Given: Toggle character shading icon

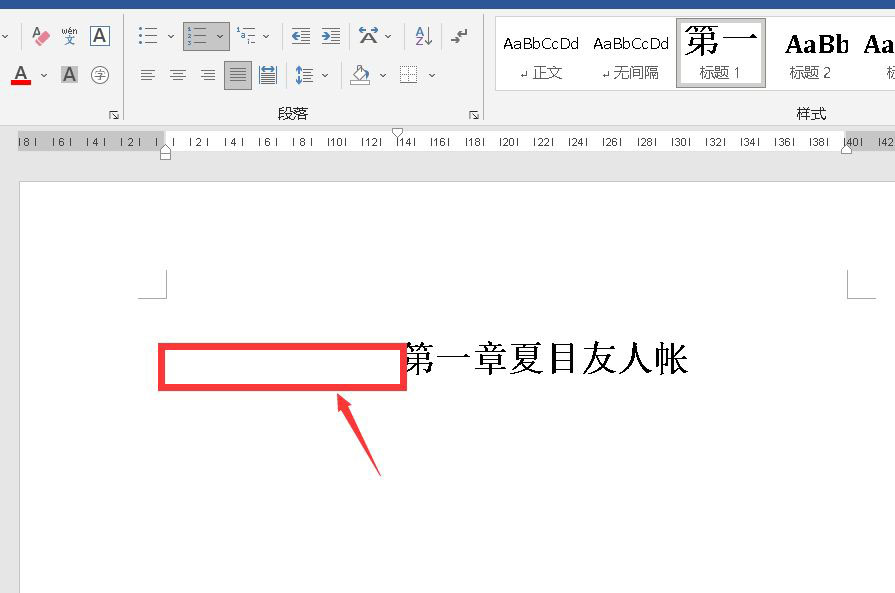Looking at the screenshot, I should (x=70, y=75).
